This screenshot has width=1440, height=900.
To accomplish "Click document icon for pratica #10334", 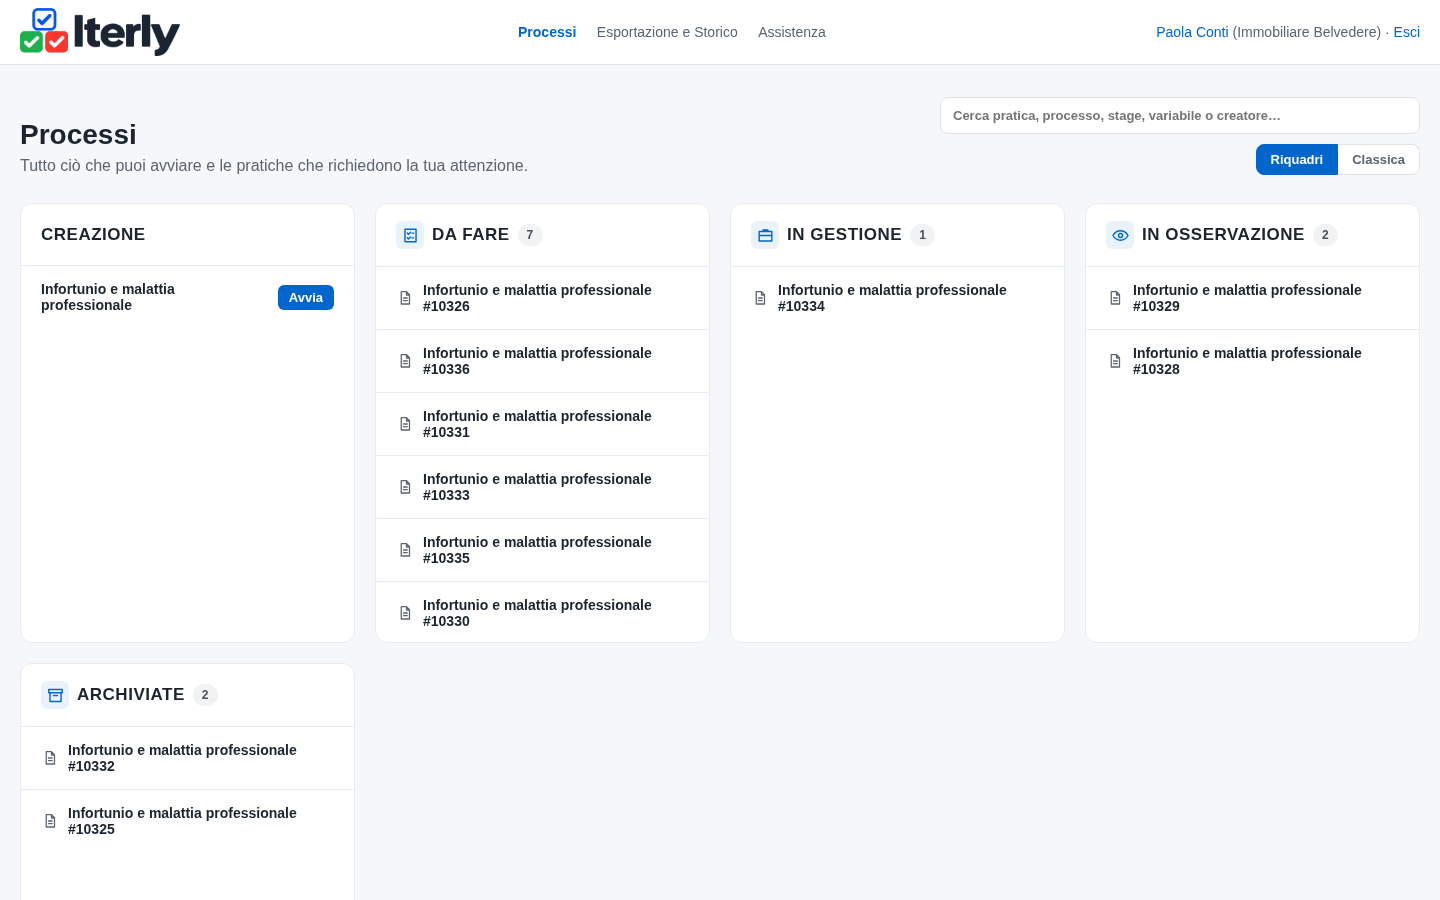I will pyautogui.click(x=760, y=298).
